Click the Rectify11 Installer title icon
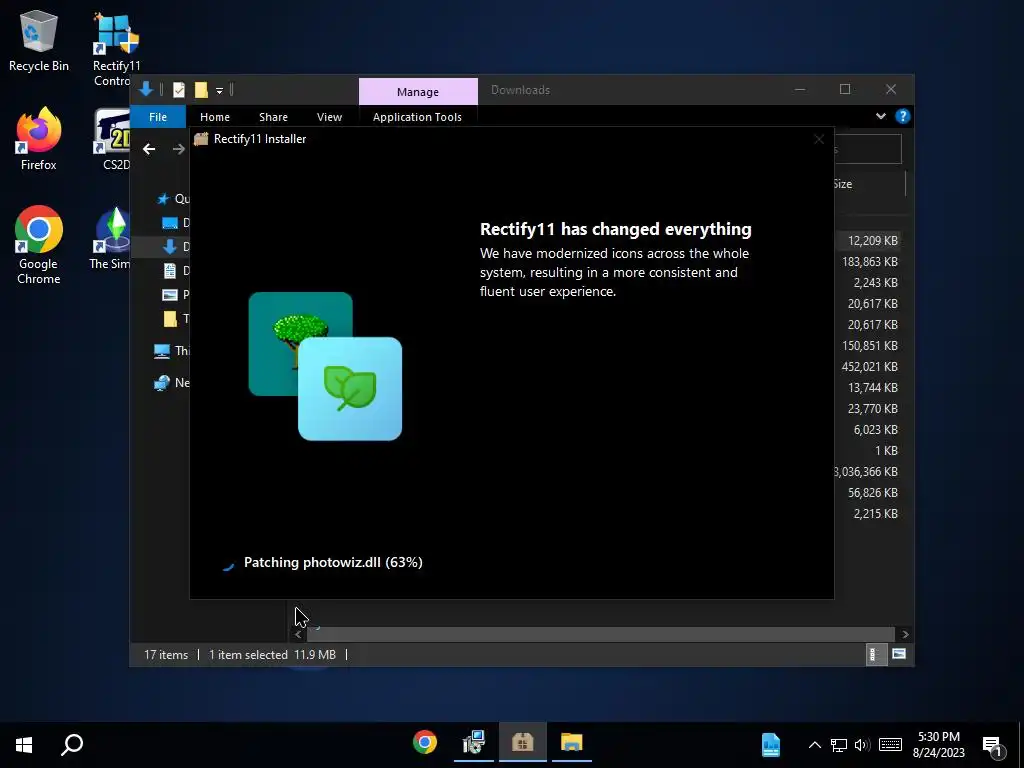The image size is (1024, 768). 201,138
